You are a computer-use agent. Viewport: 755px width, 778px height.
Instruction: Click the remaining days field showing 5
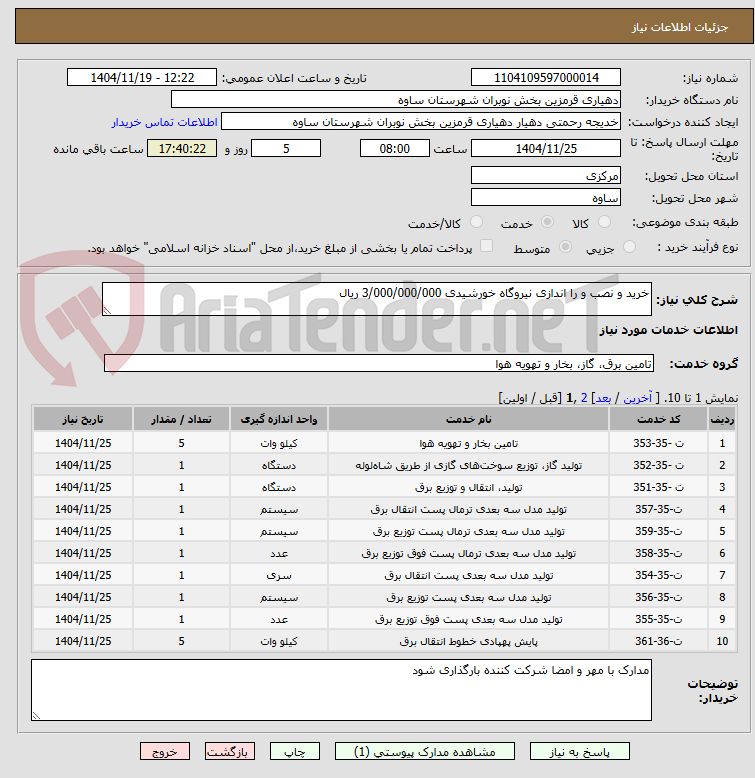tap(286, 148)
